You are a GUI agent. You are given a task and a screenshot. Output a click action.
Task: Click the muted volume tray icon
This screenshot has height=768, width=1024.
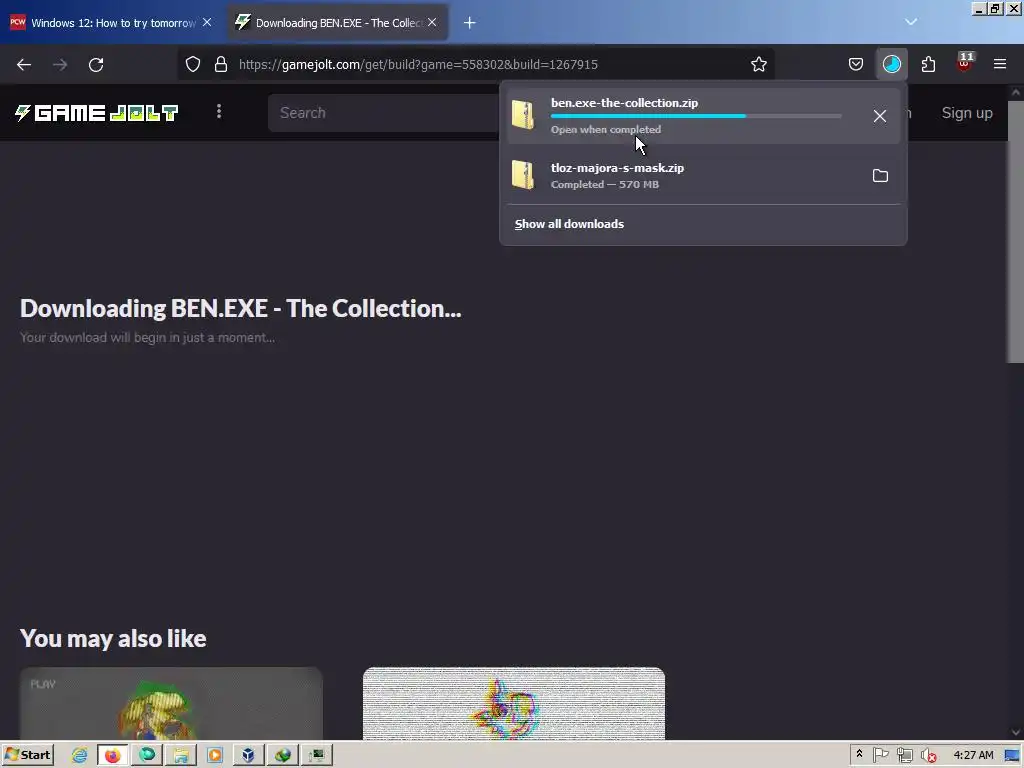pos(928,756)
